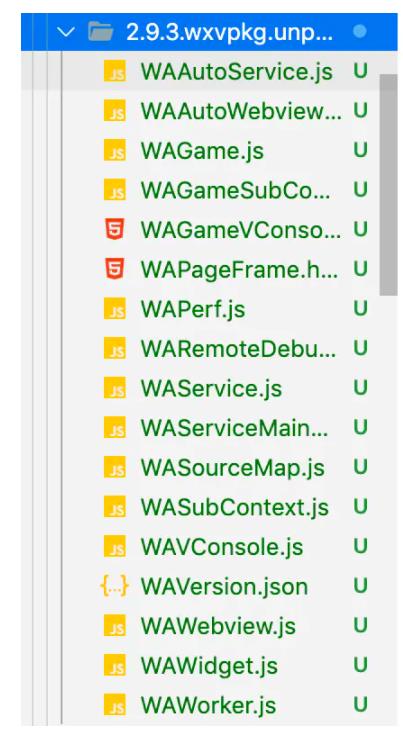Select the WASubContext.js file
Screen dimensions: 403x737
235,507
